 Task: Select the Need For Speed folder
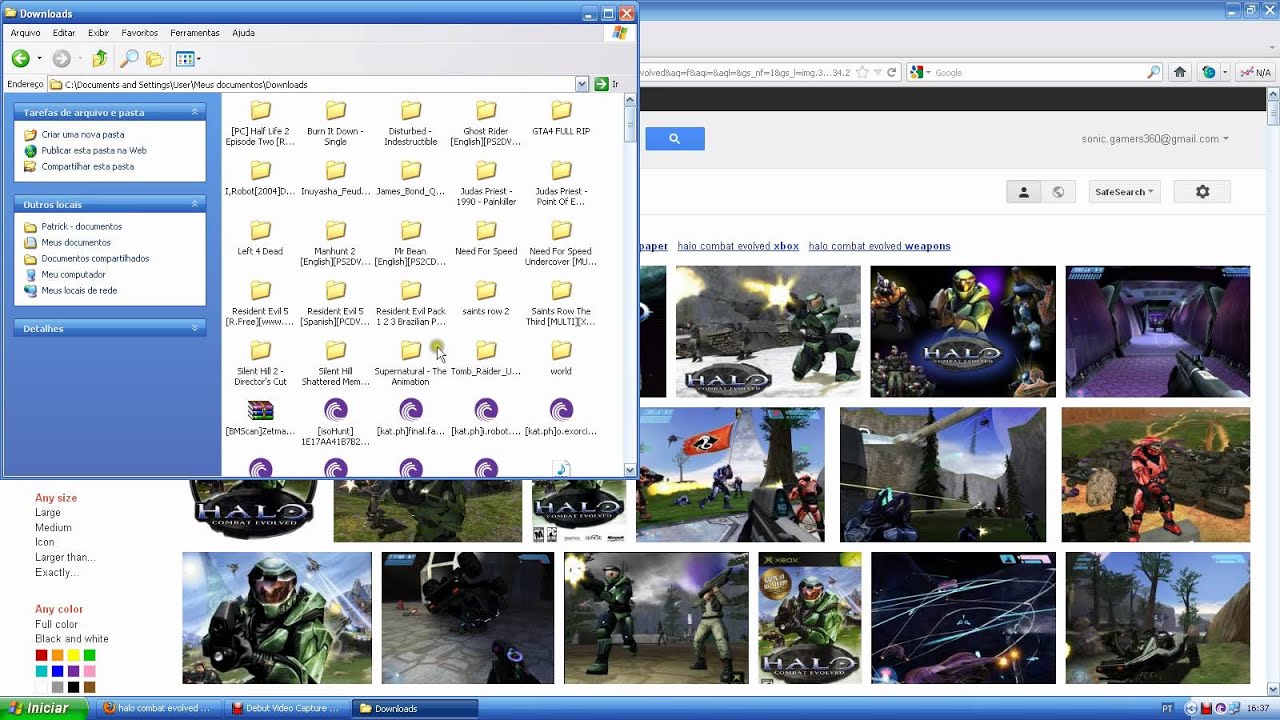pos(486,238)
